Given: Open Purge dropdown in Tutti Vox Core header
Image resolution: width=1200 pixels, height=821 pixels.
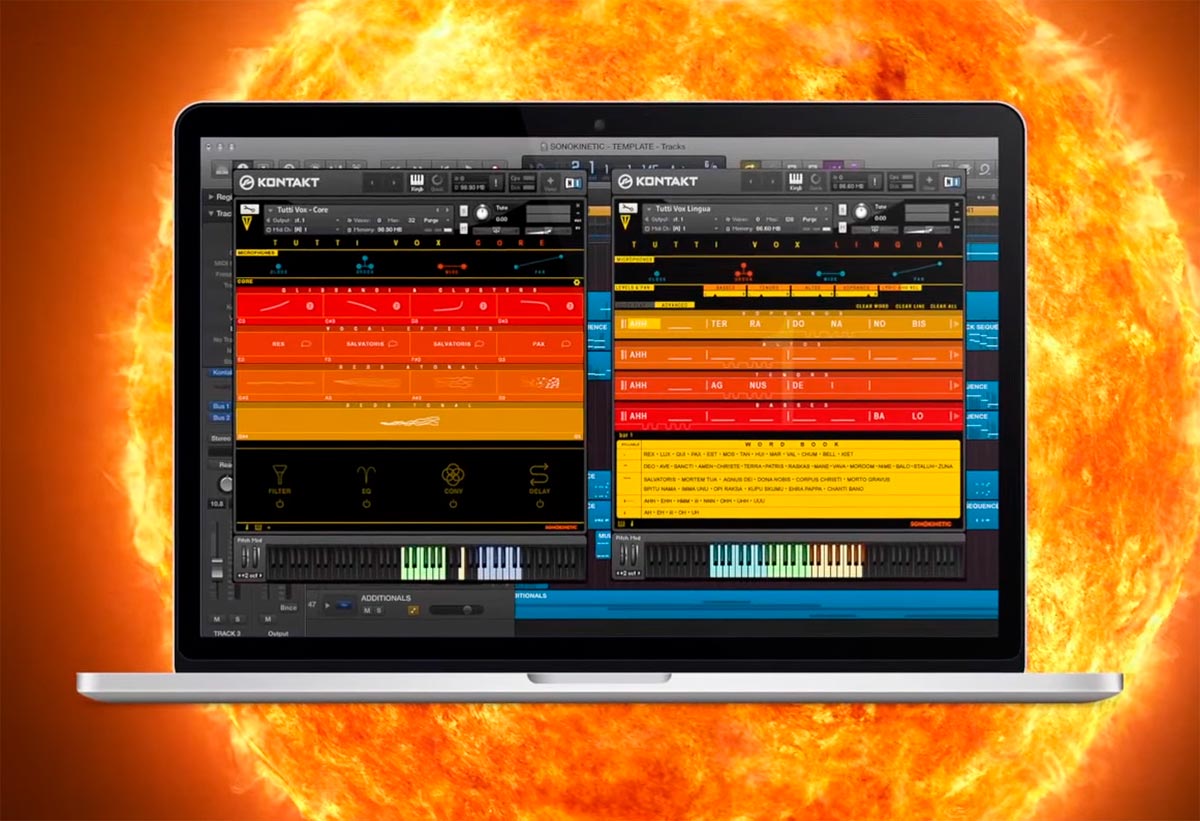Looking at the screenshot, I should [435, 219].
